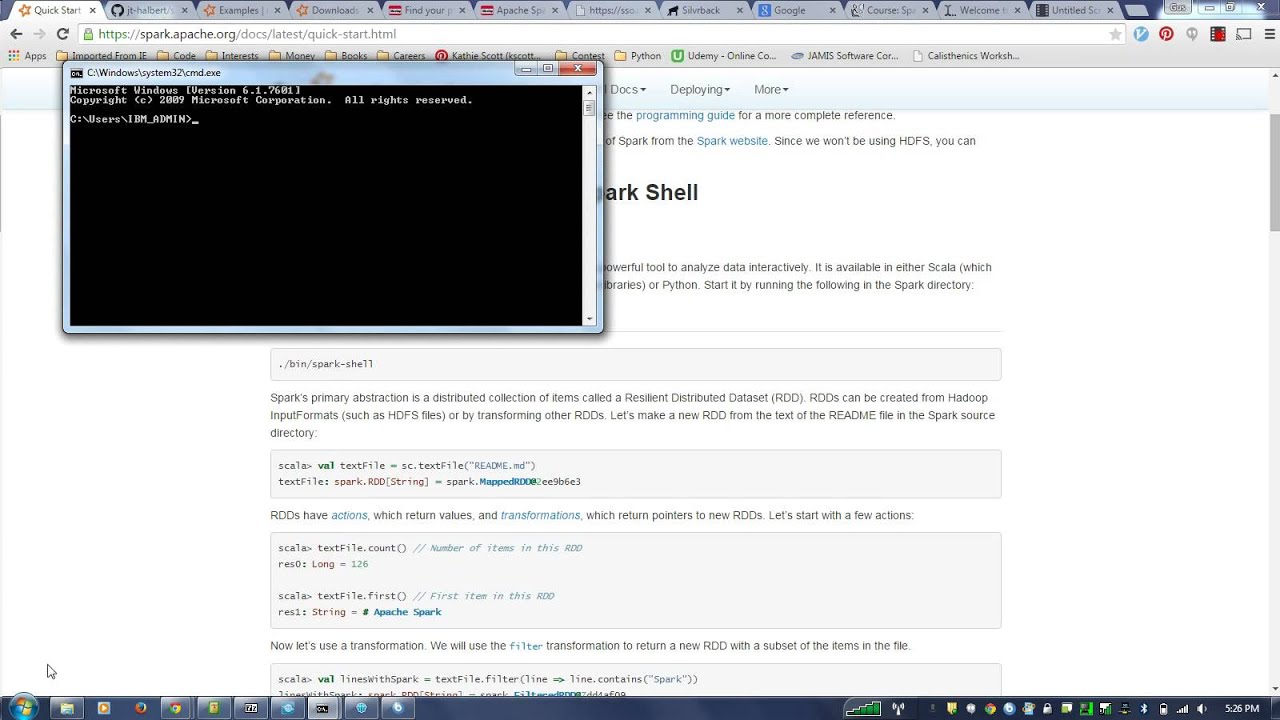Follow the transformations link
This screenshot has height=720, width=1280.
click(x=540, y=515)
